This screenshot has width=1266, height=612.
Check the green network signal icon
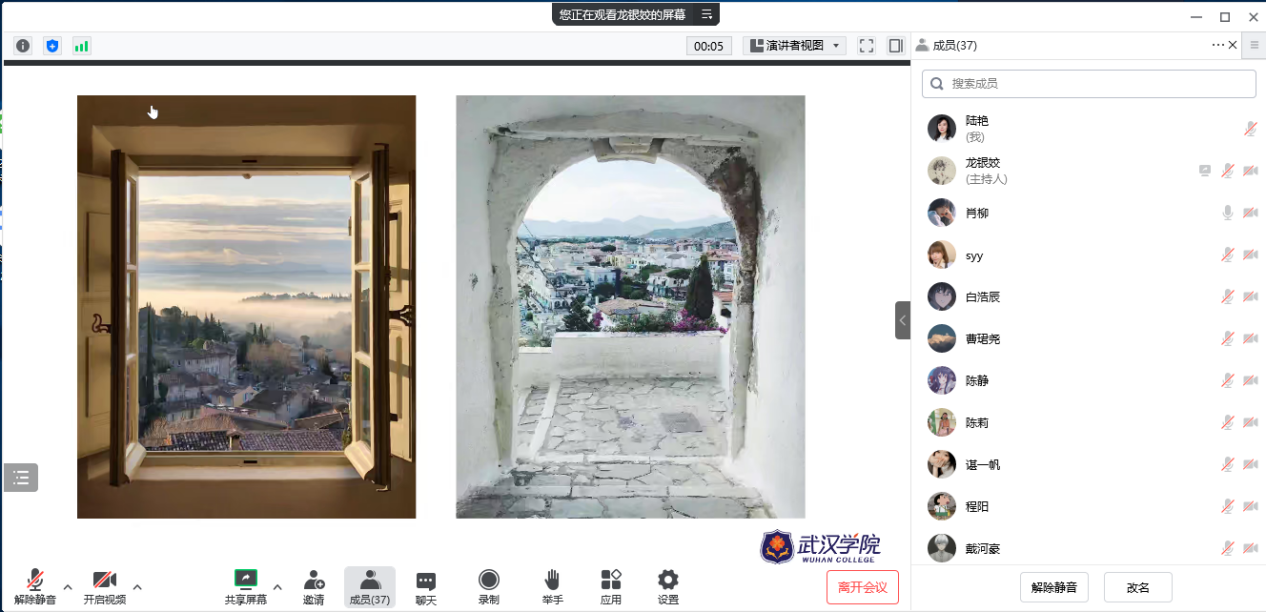[x=81, y=46]
